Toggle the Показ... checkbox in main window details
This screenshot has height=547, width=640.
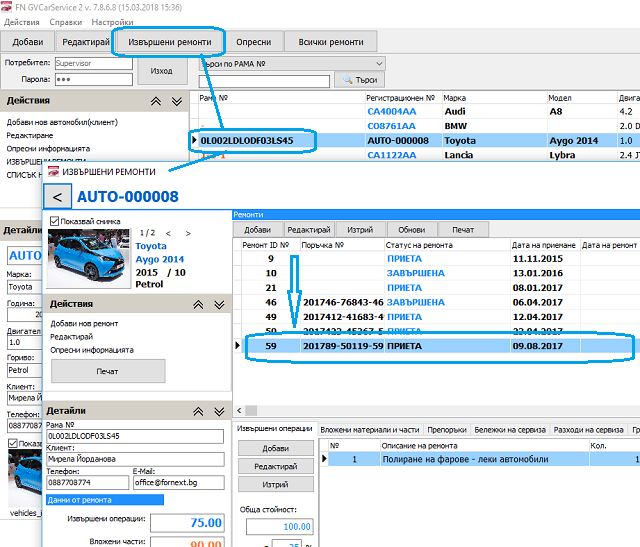coord(13,443)
